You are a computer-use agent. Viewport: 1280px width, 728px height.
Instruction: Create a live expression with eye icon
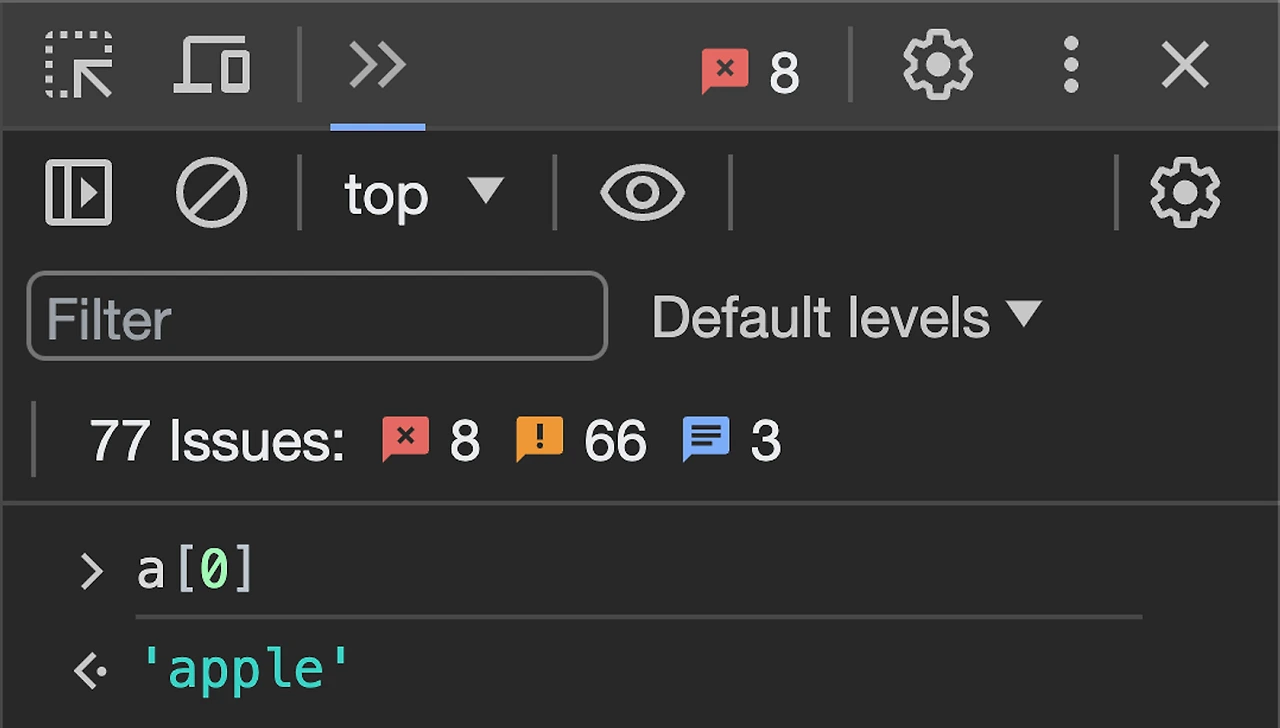click(x=642, y=192)
